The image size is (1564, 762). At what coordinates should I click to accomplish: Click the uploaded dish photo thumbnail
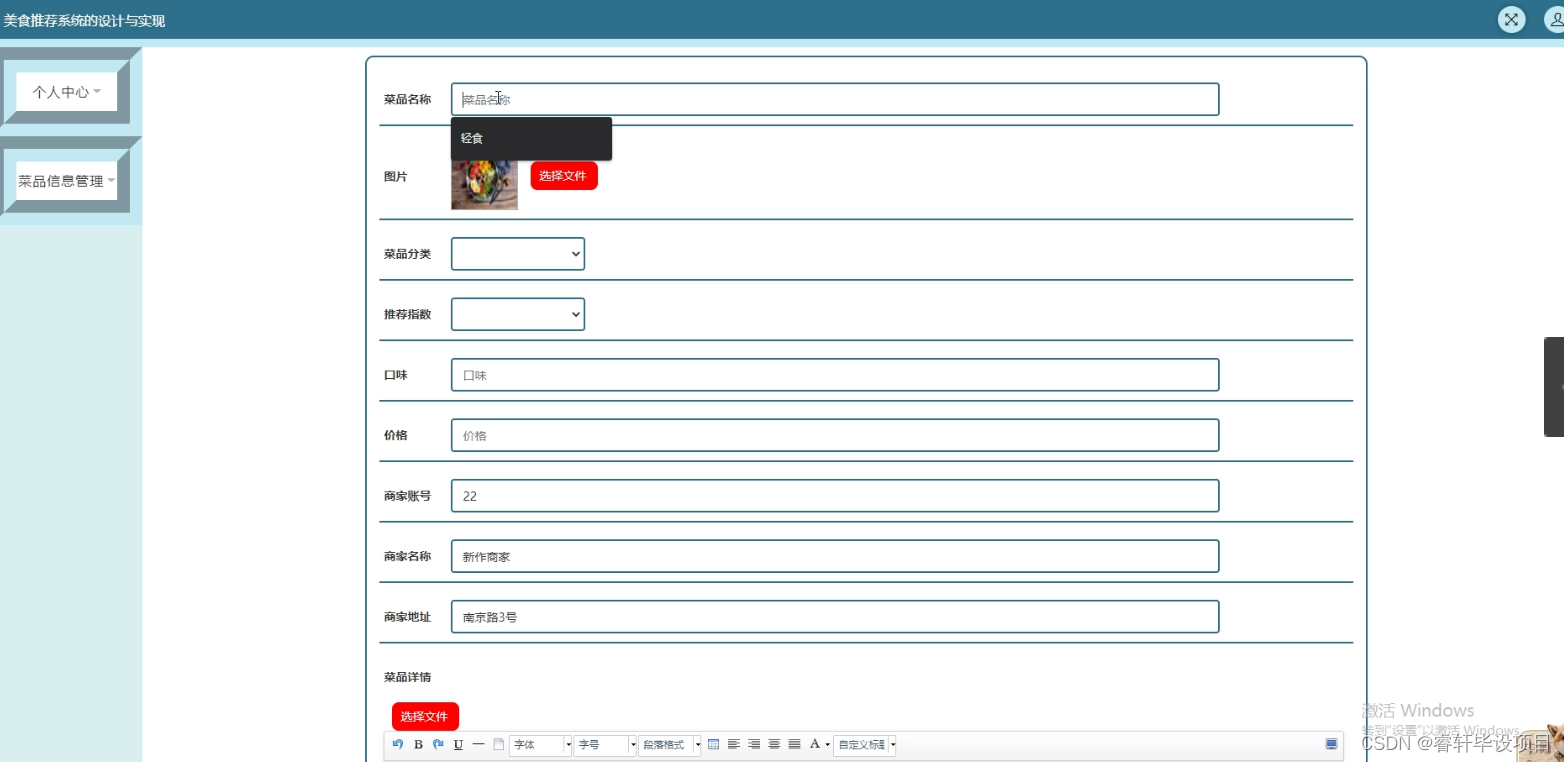pos(484,185)
